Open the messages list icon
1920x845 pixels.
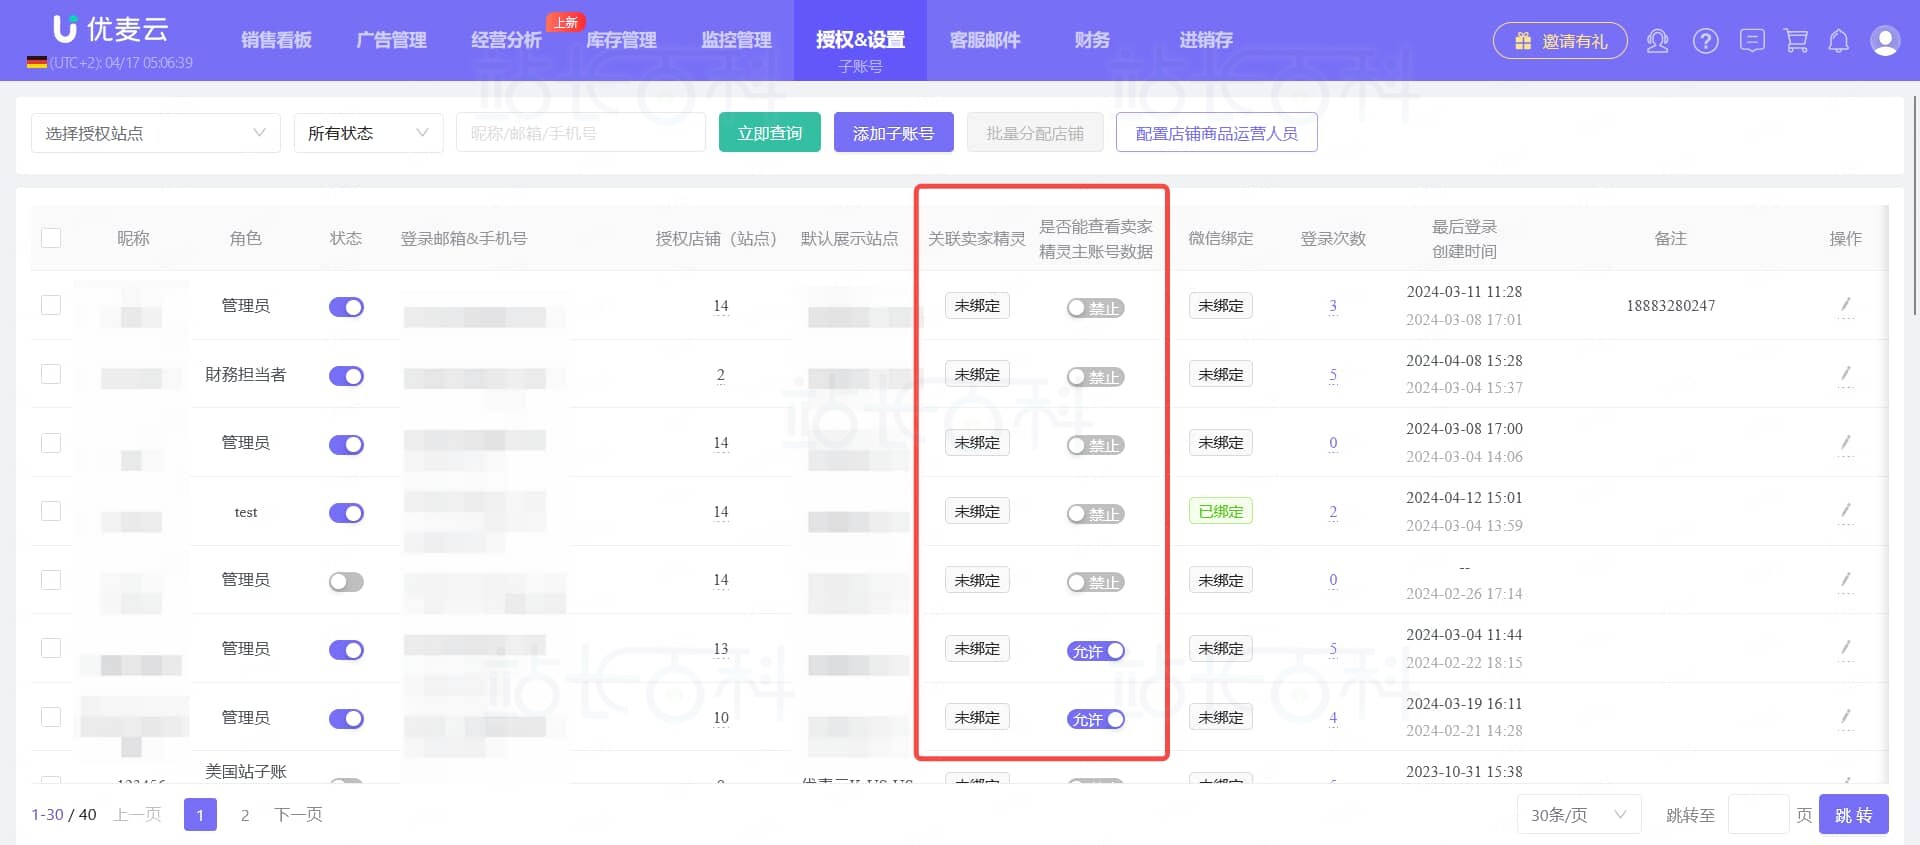pyautogui.click(x=1751, y=41)
